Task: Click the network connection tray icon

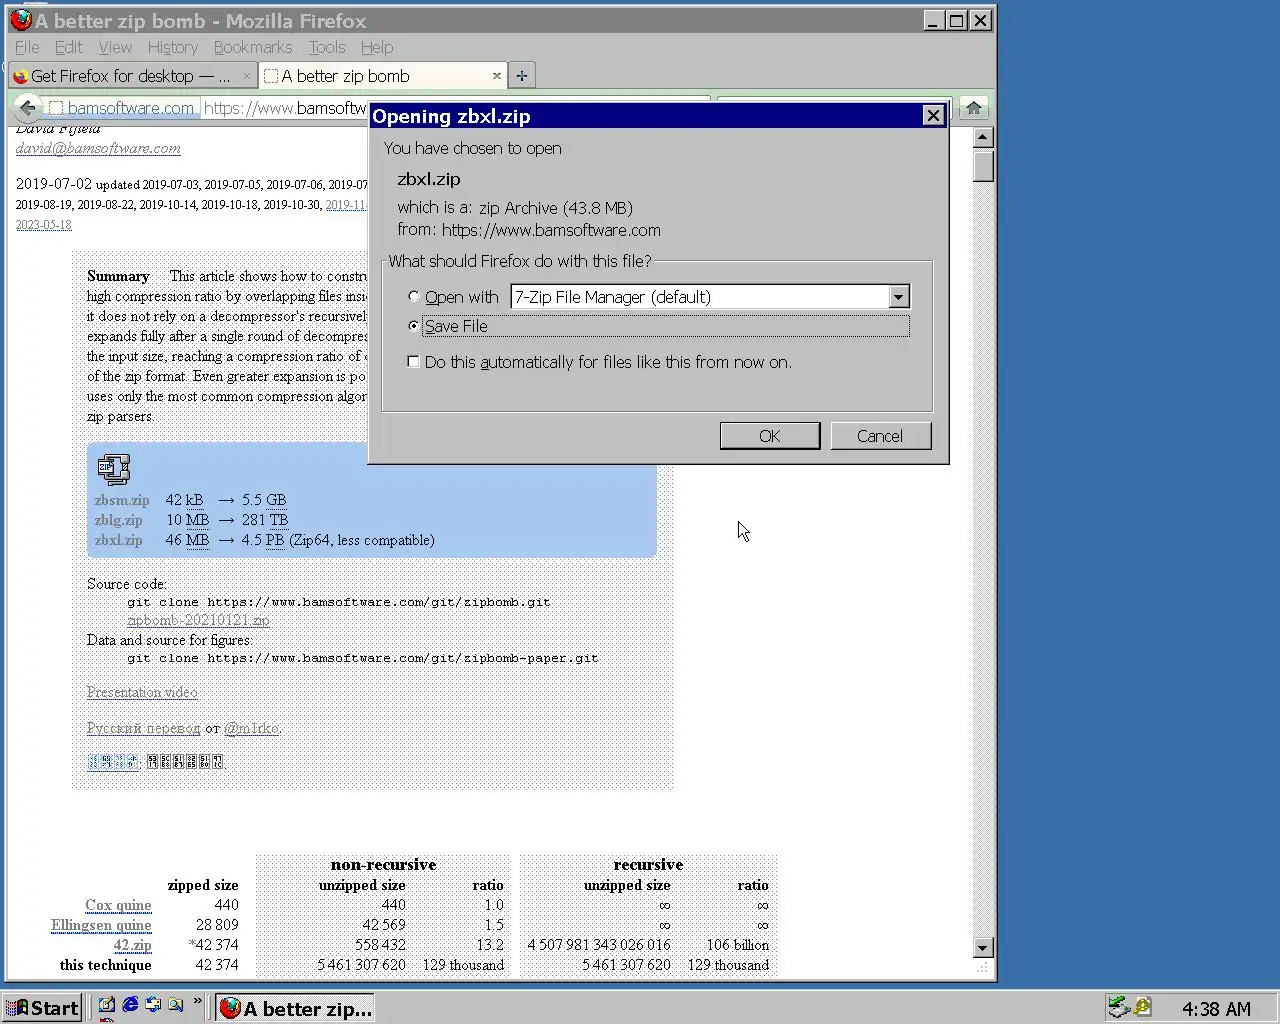Action: tap(1118, 1007)
